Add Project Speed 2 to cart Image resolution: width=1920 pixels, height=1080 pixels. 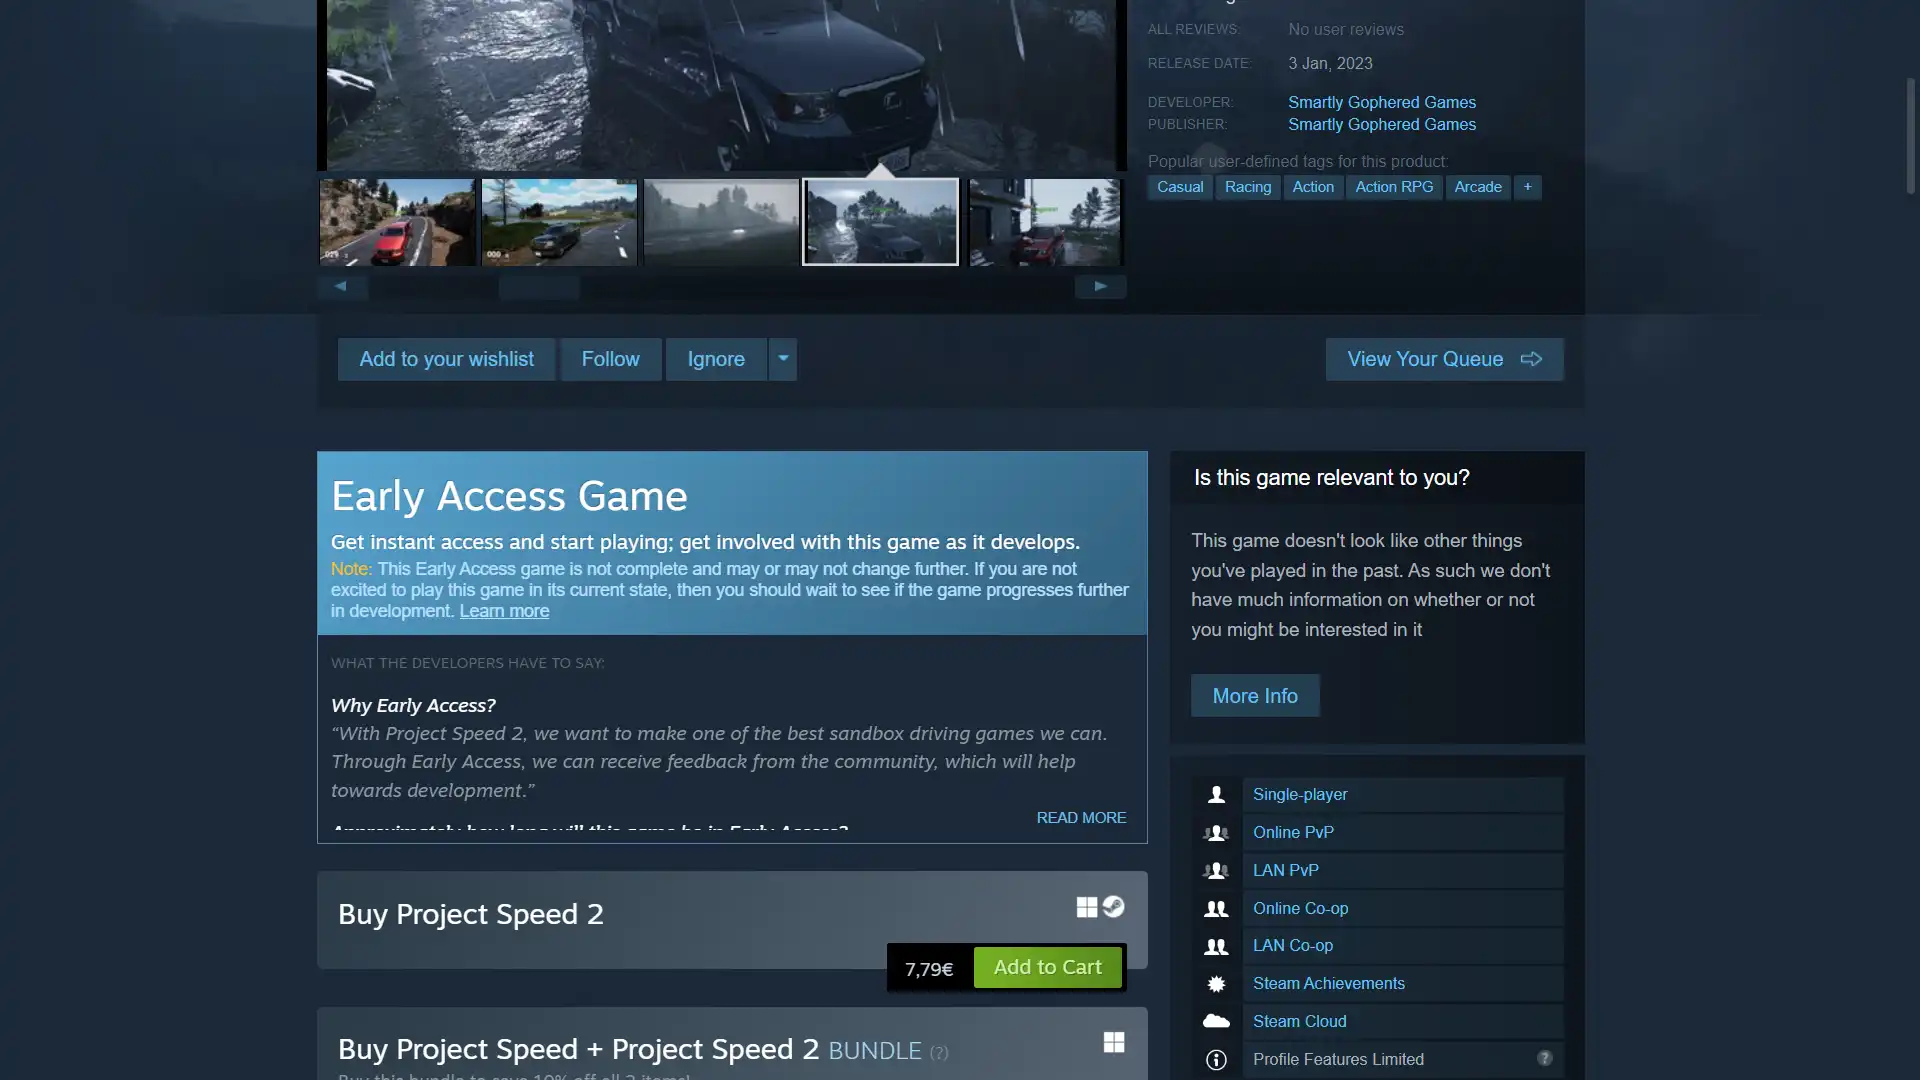(1047, 967)
